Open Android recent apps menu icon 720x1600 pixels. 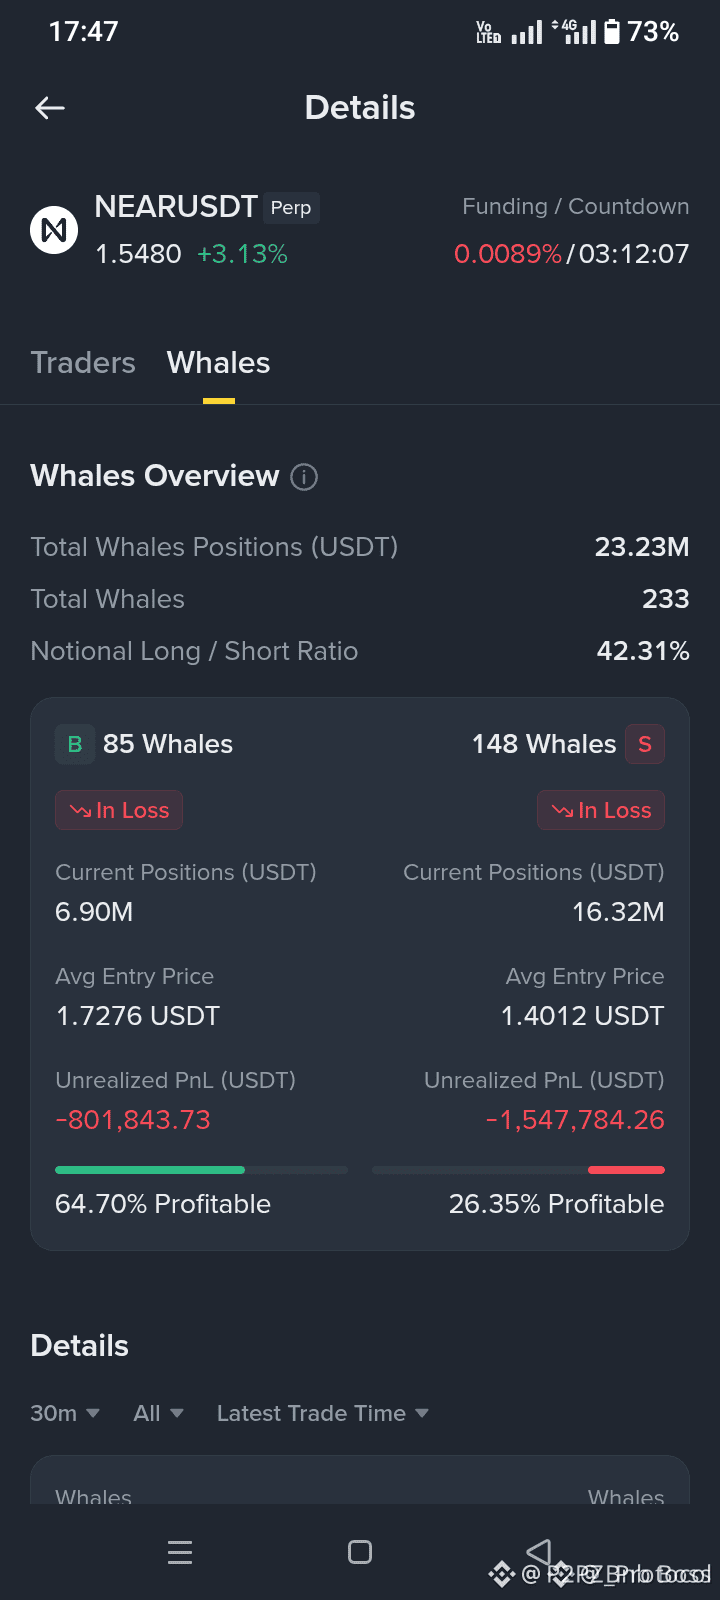(x=180, y=1552)
